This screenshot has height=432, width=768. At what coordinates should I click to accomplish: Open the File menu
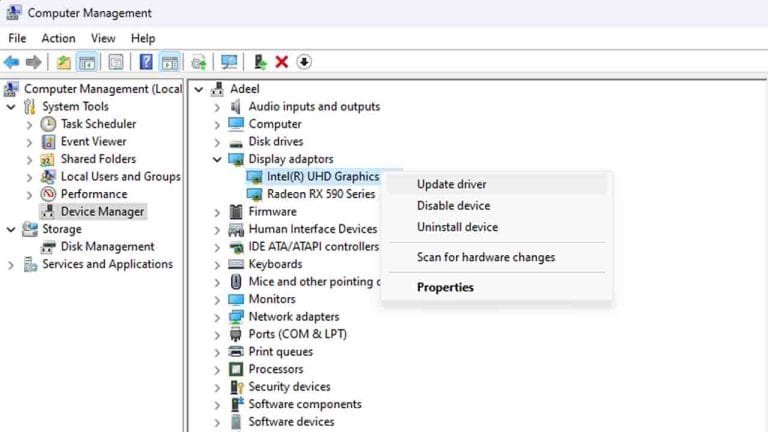point(17,38)
